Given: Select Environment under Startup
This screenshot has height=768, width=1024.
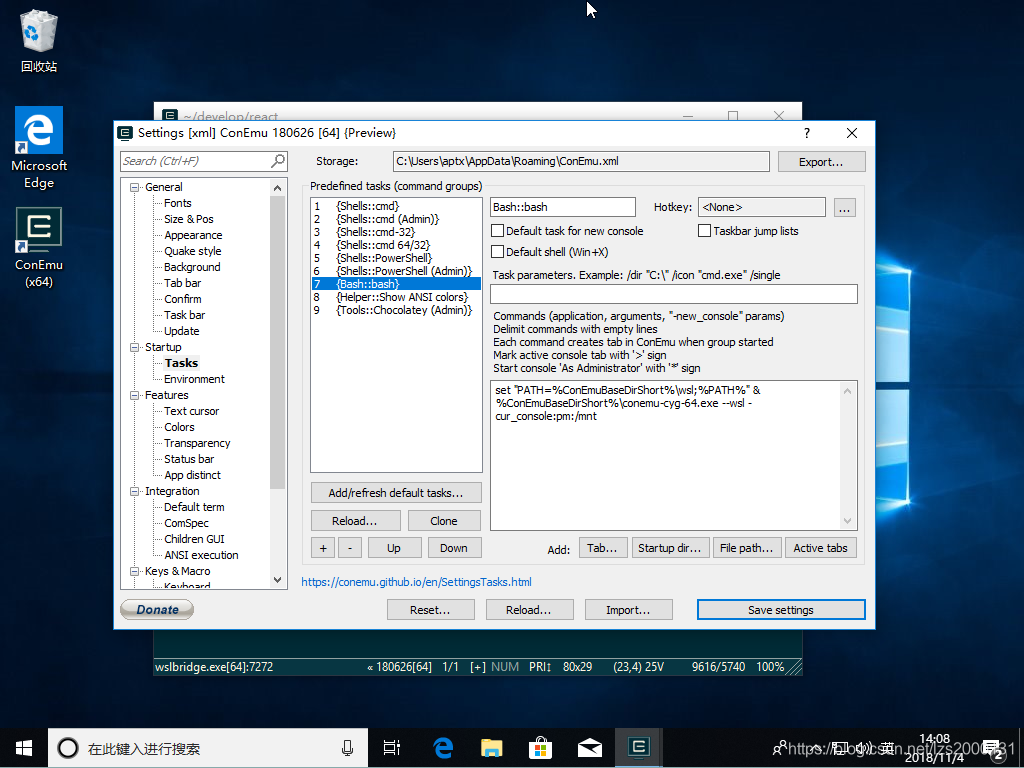Looking at the screenshot, I should pyautogui.click(x=195, y=379).
